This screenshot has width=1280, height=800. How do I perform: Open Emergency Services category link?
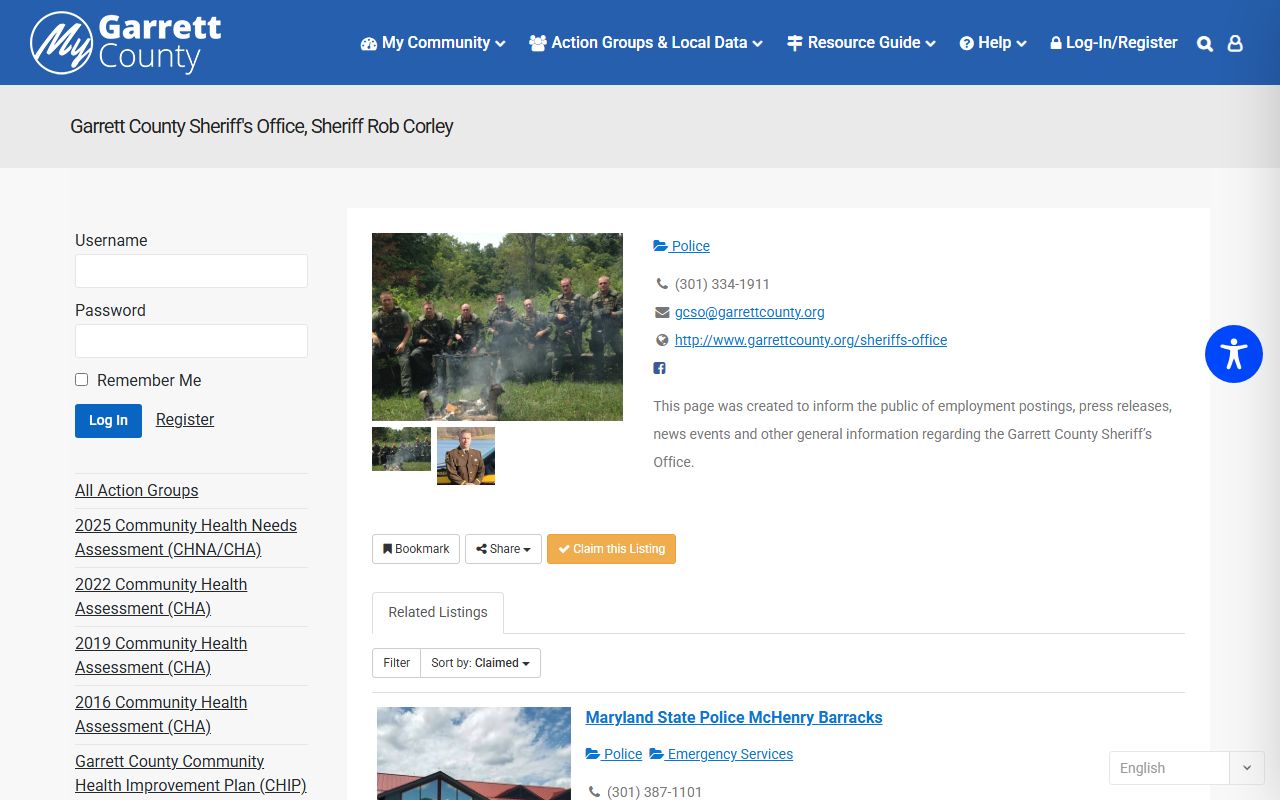click(721, 754)
